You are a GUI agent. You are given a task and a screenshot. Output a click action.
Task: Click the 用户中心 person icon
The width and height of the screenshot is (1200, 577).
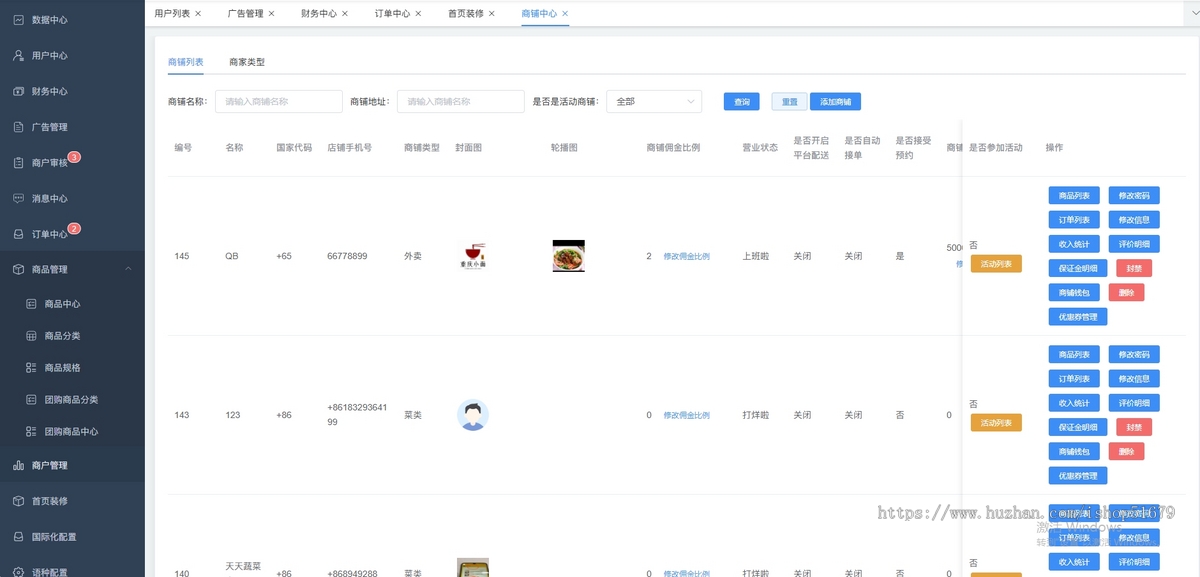(x=18, y=55)
